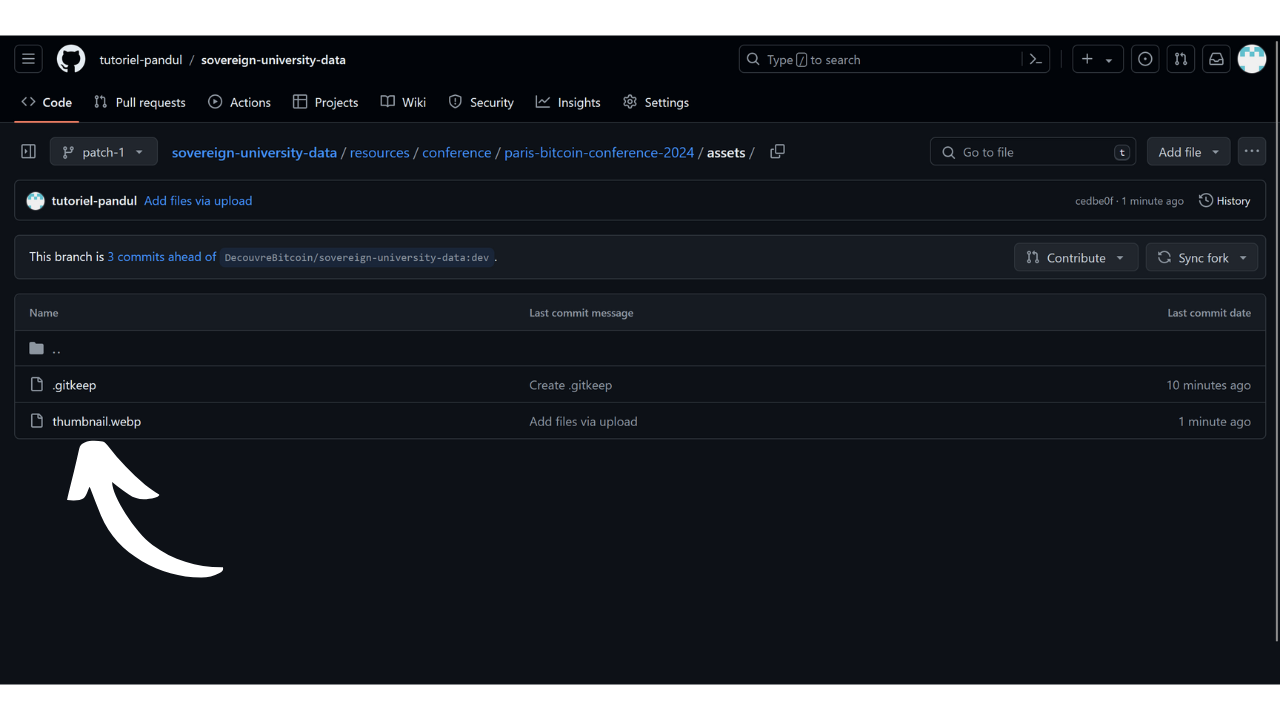
Task: Open the thumbnail.webp file
Action: coord(96,421)
